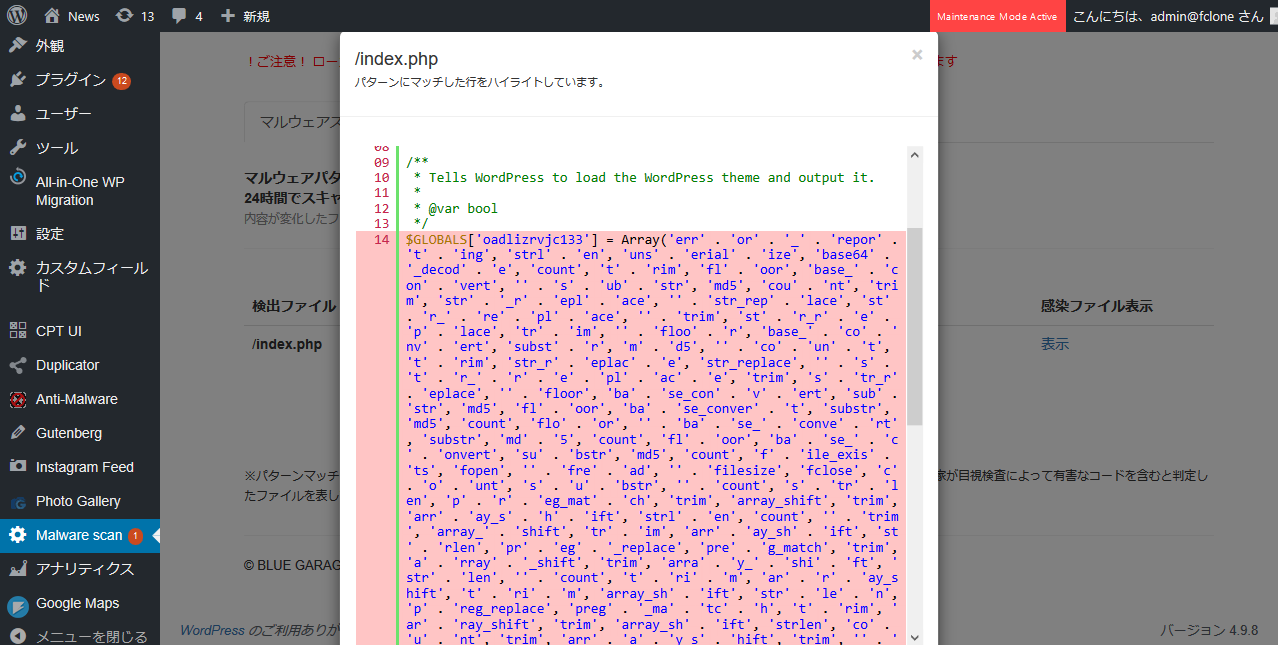Open the Instagram Feed menu item
The height and width of the screenshot is (645, 1278).
84,467
